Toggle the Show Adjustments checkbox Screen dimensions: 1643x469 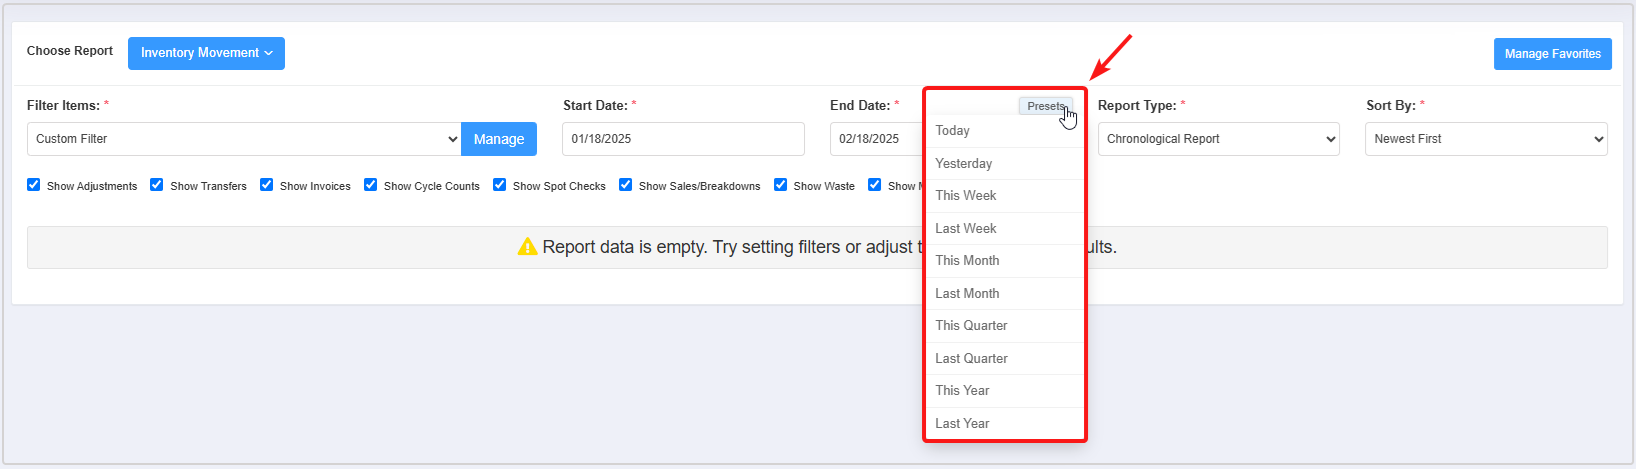tap(34, 185)
